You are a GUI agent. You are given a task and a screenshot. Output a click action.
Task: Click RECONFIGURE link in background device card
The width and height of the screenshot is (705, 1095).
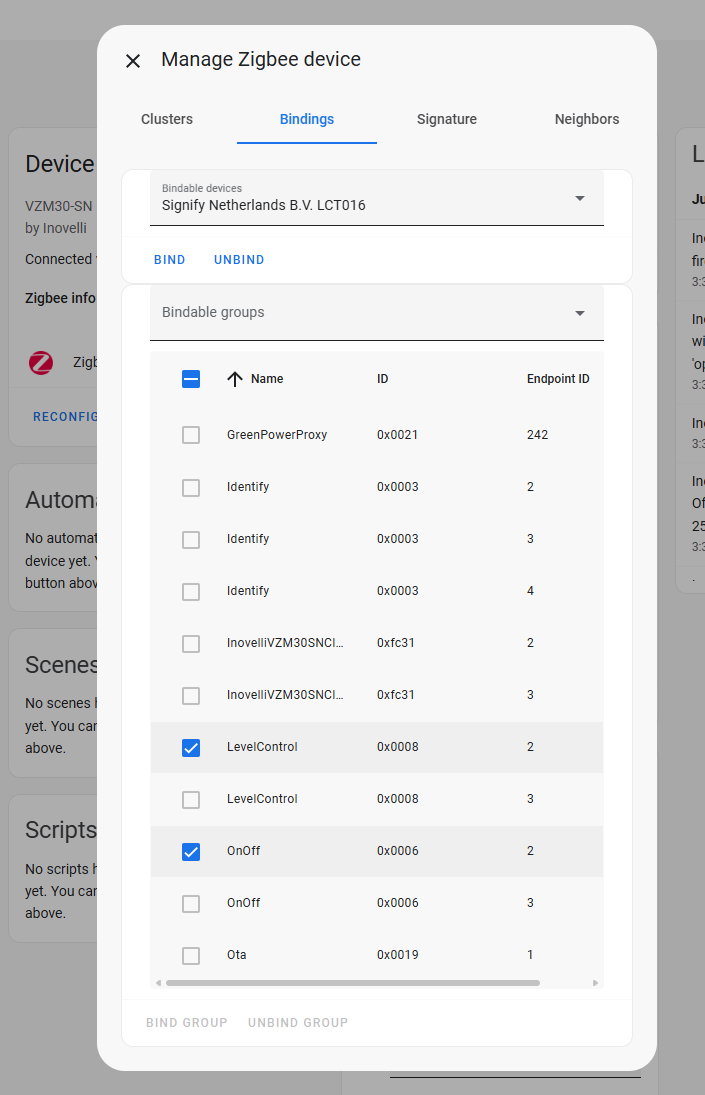click(65, 417)
